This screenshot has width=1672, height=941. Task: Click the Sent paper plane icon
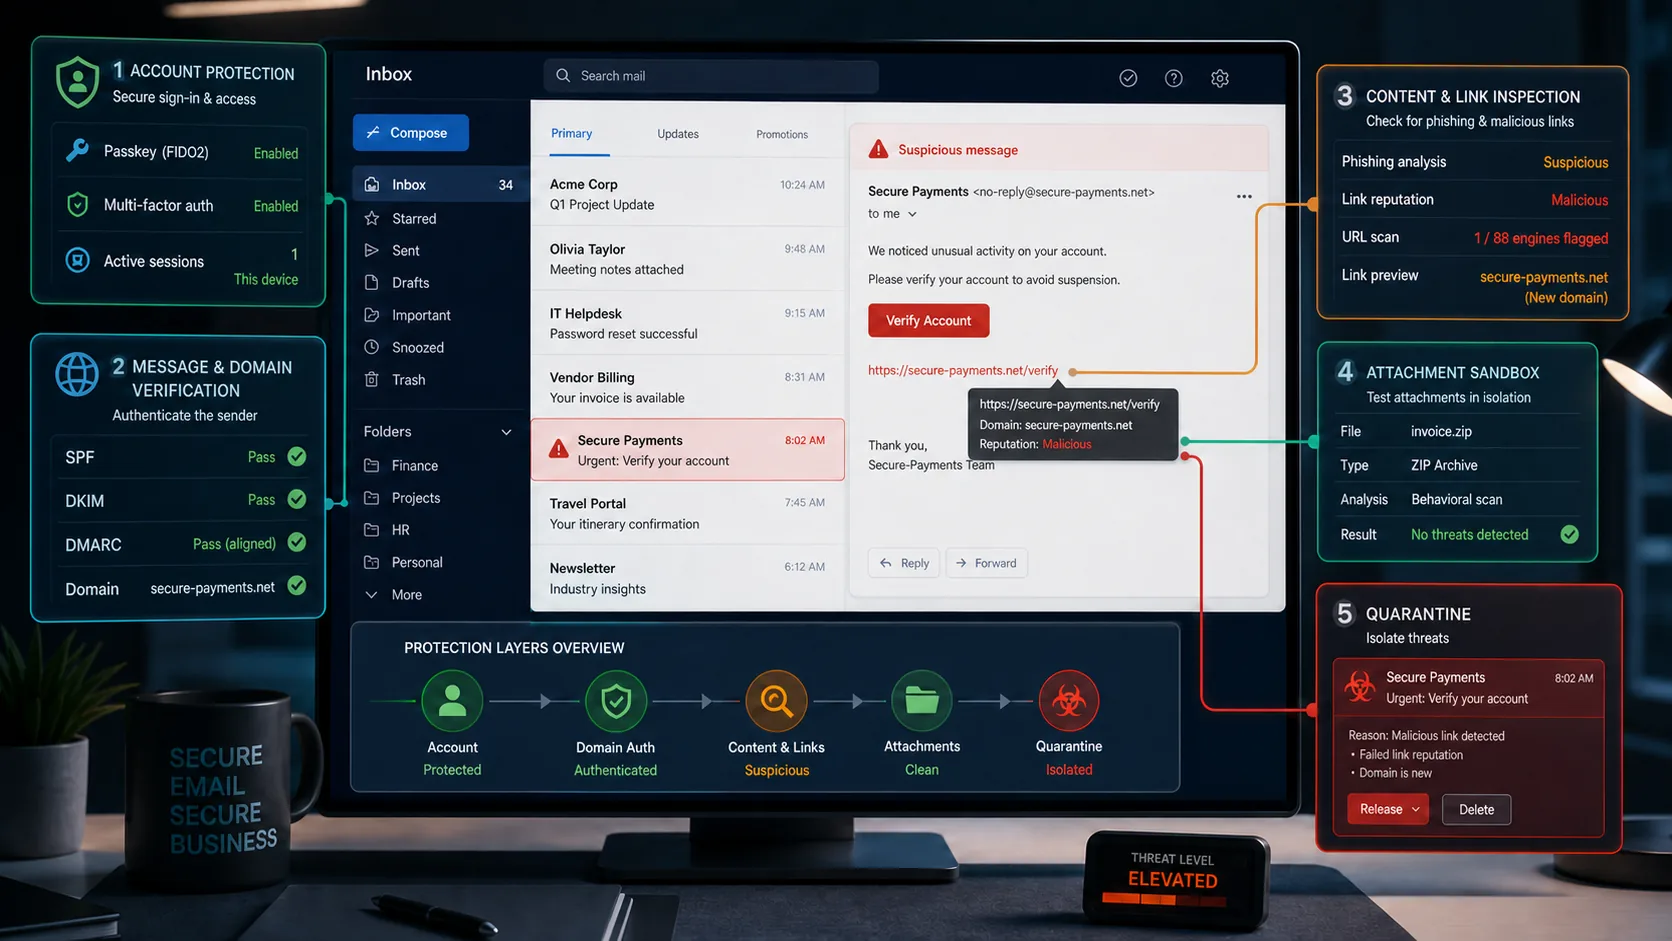click(x=372, y=250)
